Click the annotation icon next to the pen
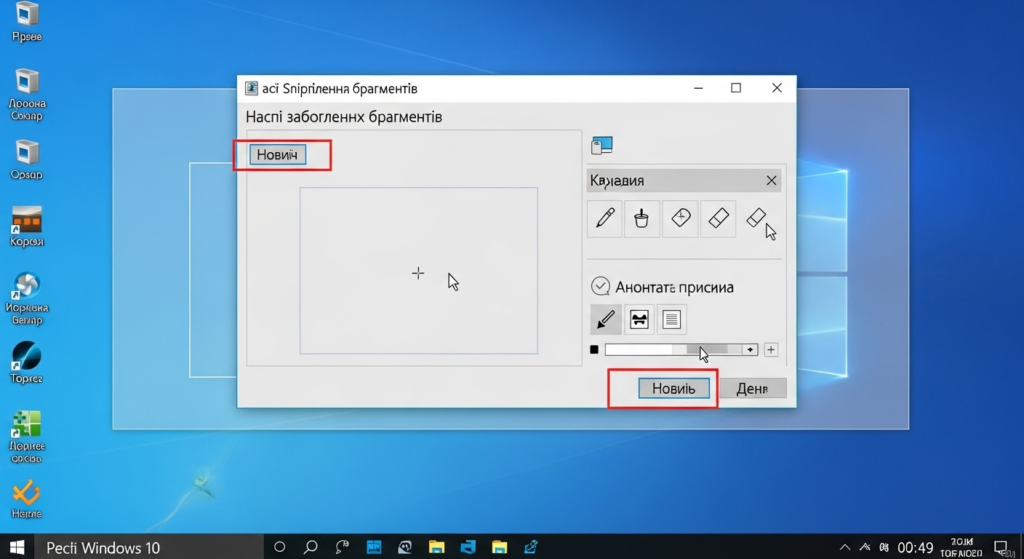Screen dimensions: 1024x559 (x=638, y=319)
